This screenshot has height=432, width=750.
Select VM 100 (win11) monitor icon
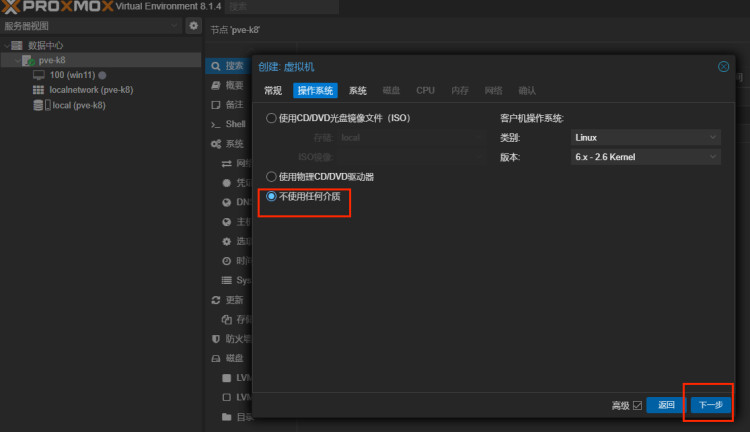[x=39, y=75]
